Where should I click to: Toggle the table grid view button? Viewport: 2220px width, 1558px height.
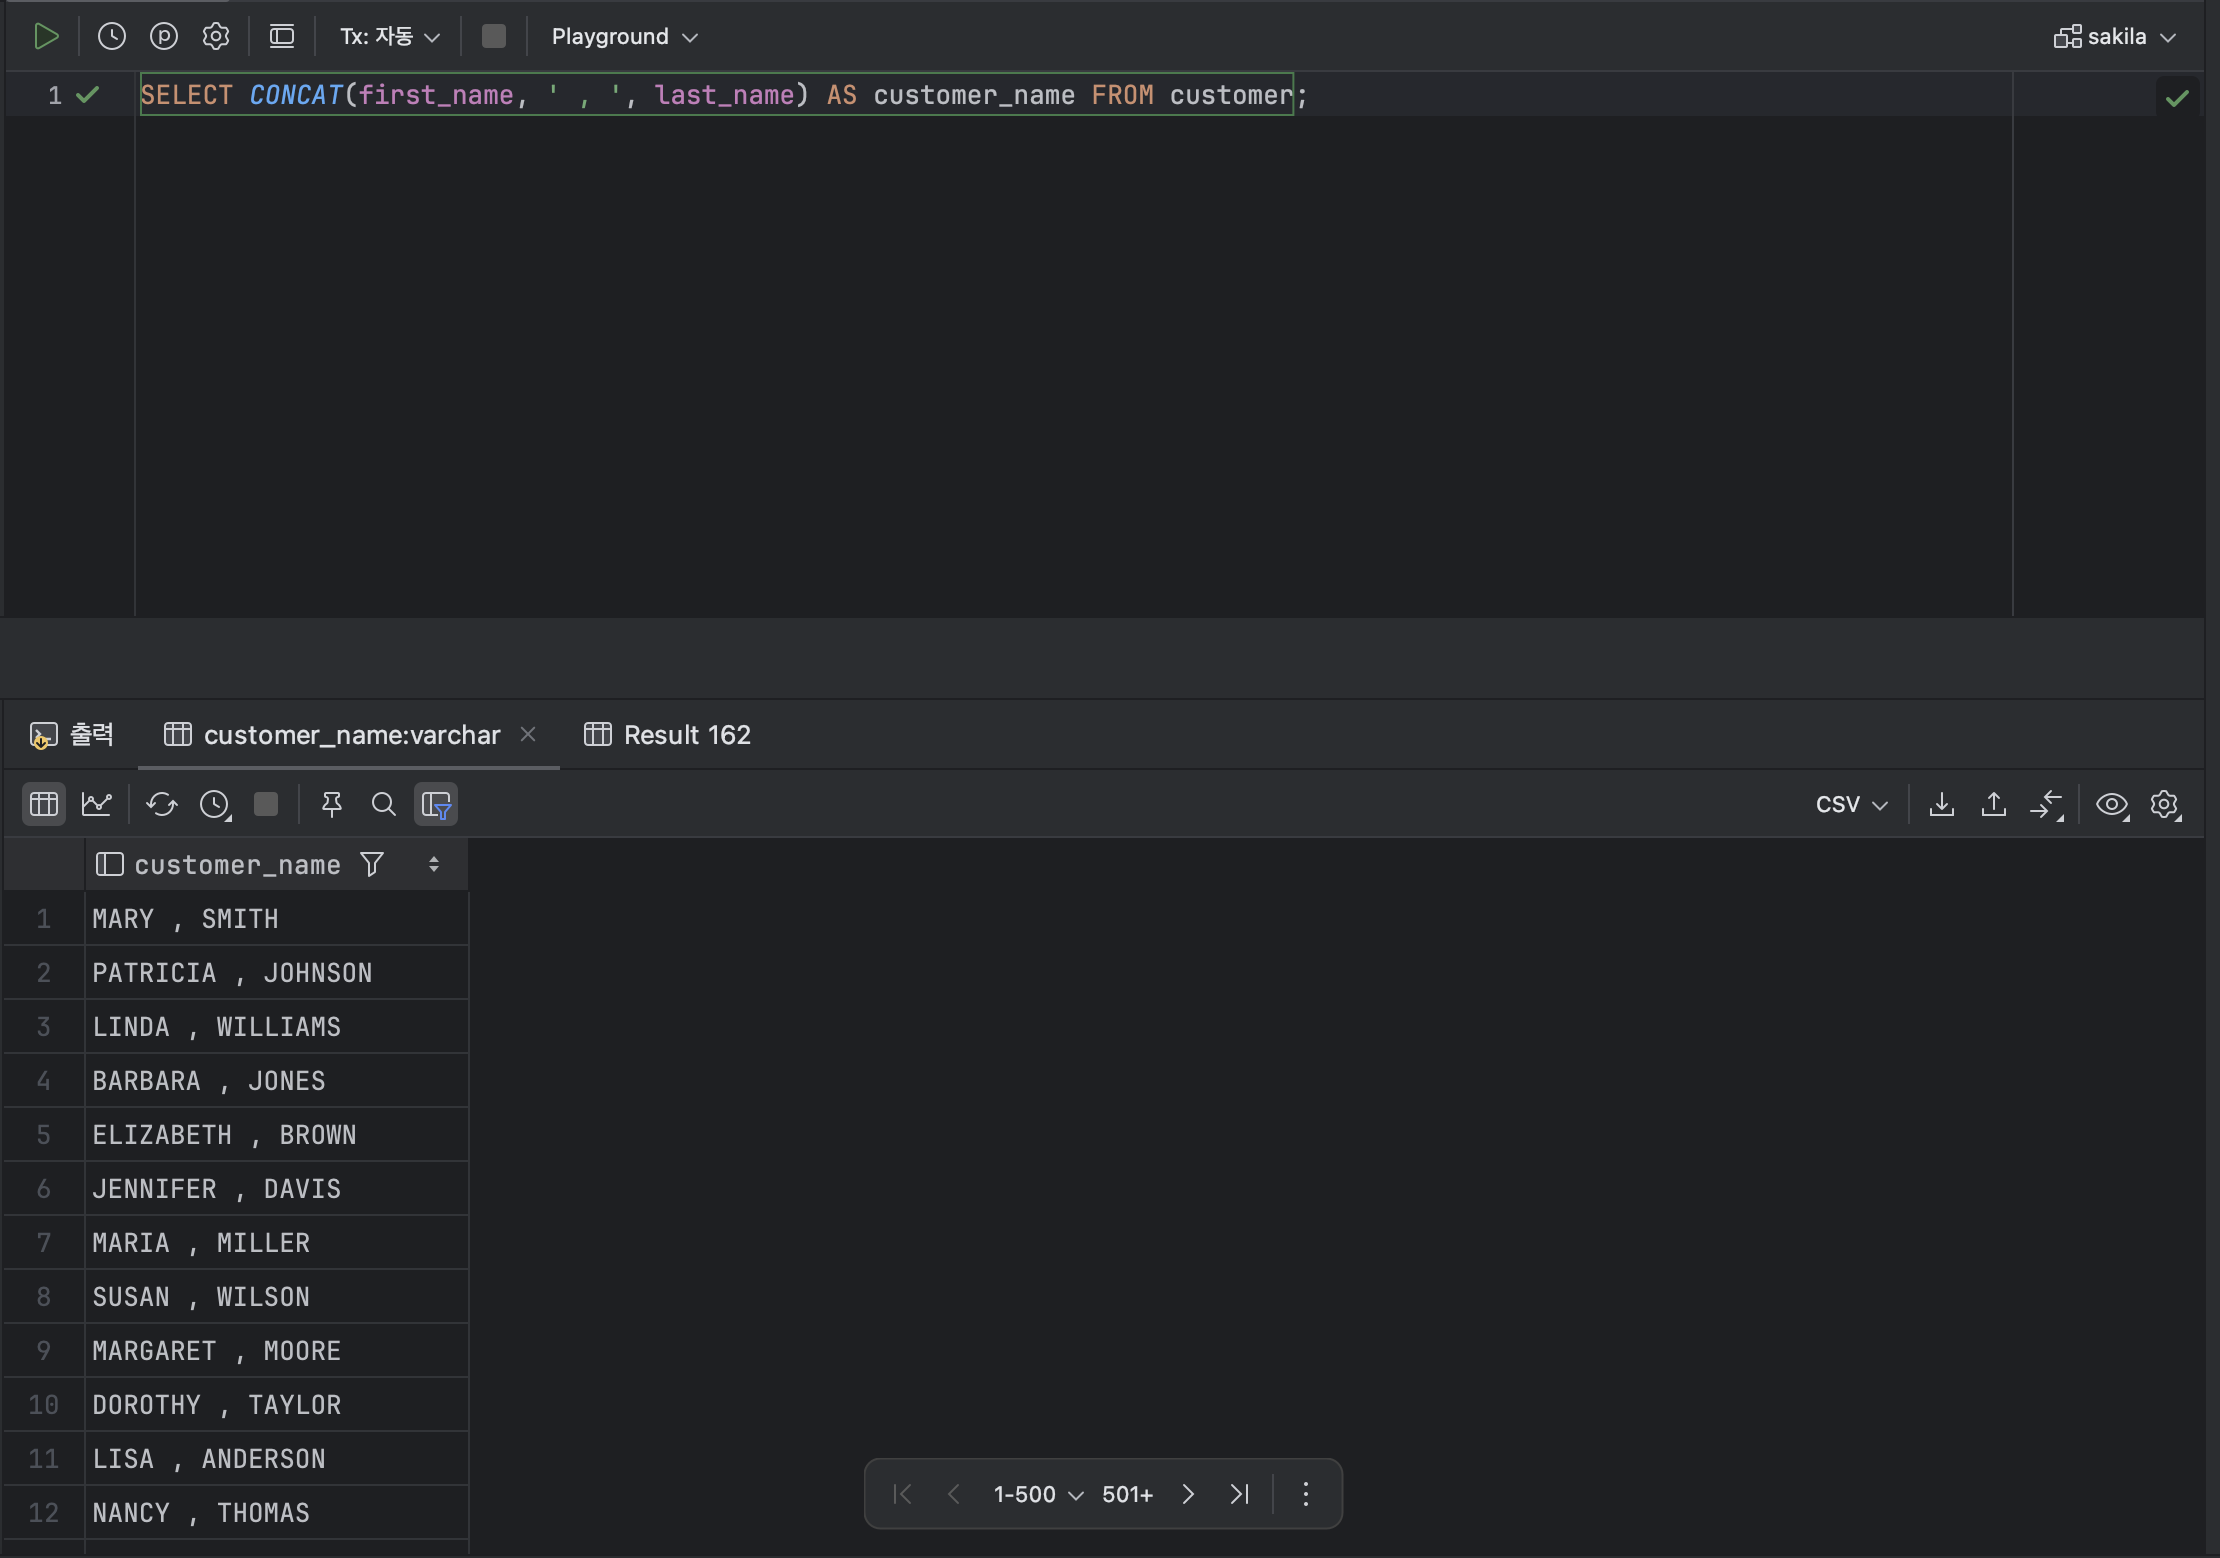pyautogui.click(x=44, y=804)
